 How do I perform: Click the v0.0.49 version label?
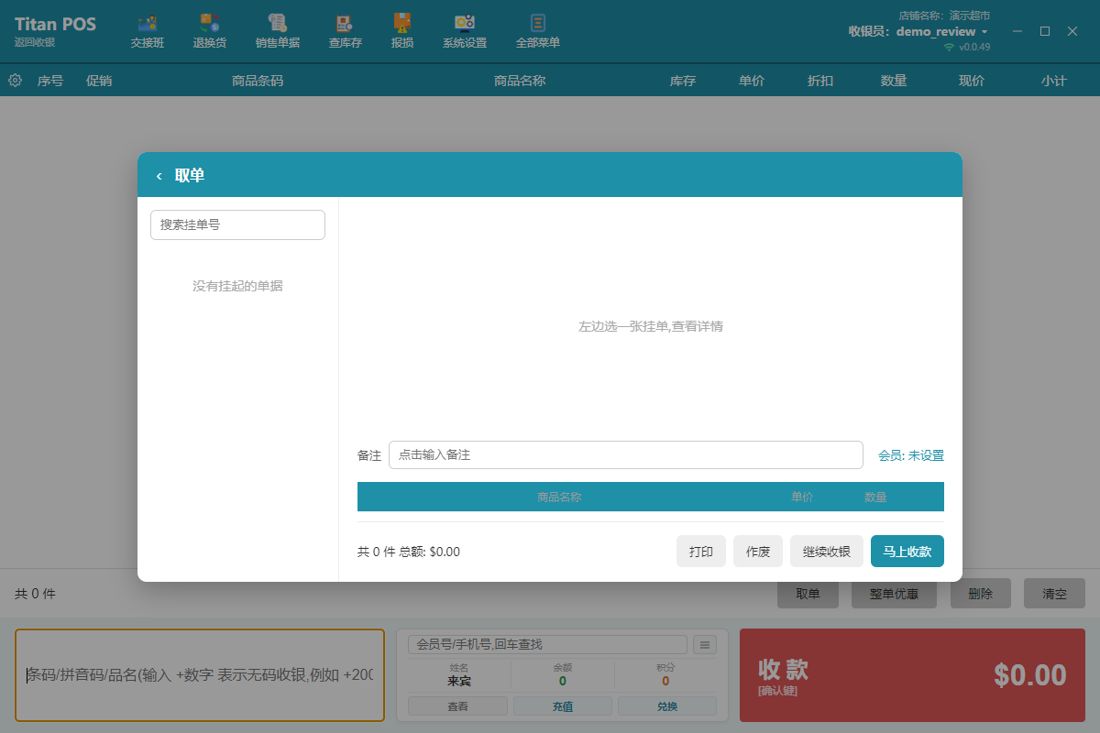click(974, 47)
